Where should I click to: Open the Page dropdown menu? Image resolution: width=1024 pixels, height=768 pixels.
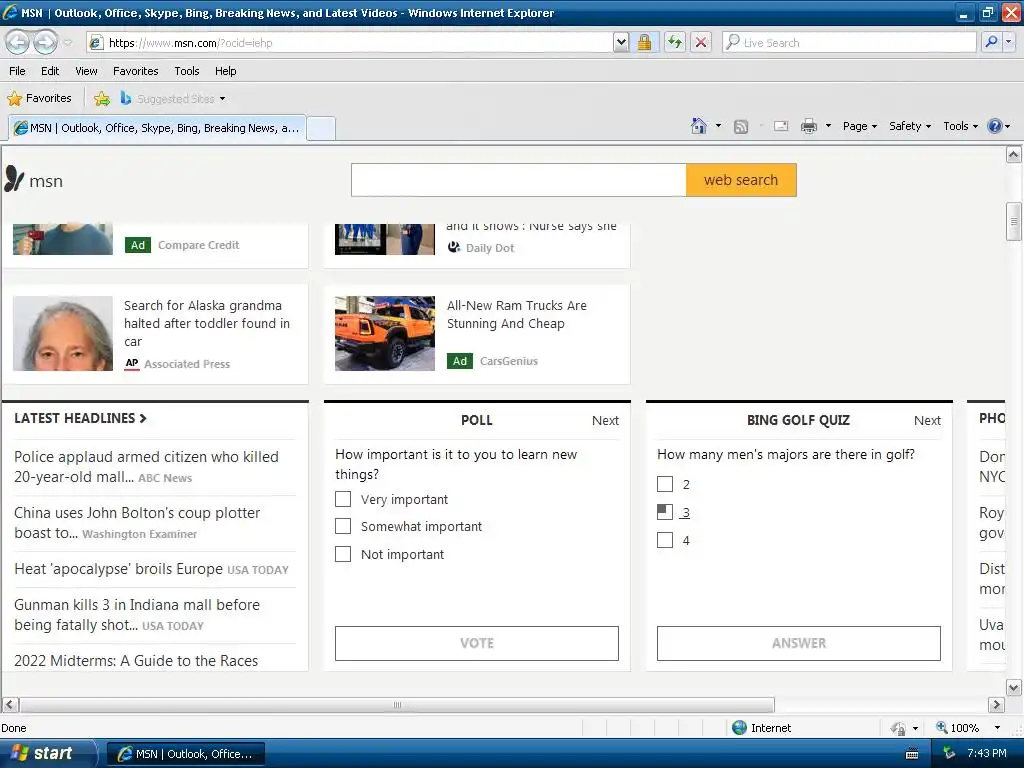pyautogui.click(x=859, y=126)
